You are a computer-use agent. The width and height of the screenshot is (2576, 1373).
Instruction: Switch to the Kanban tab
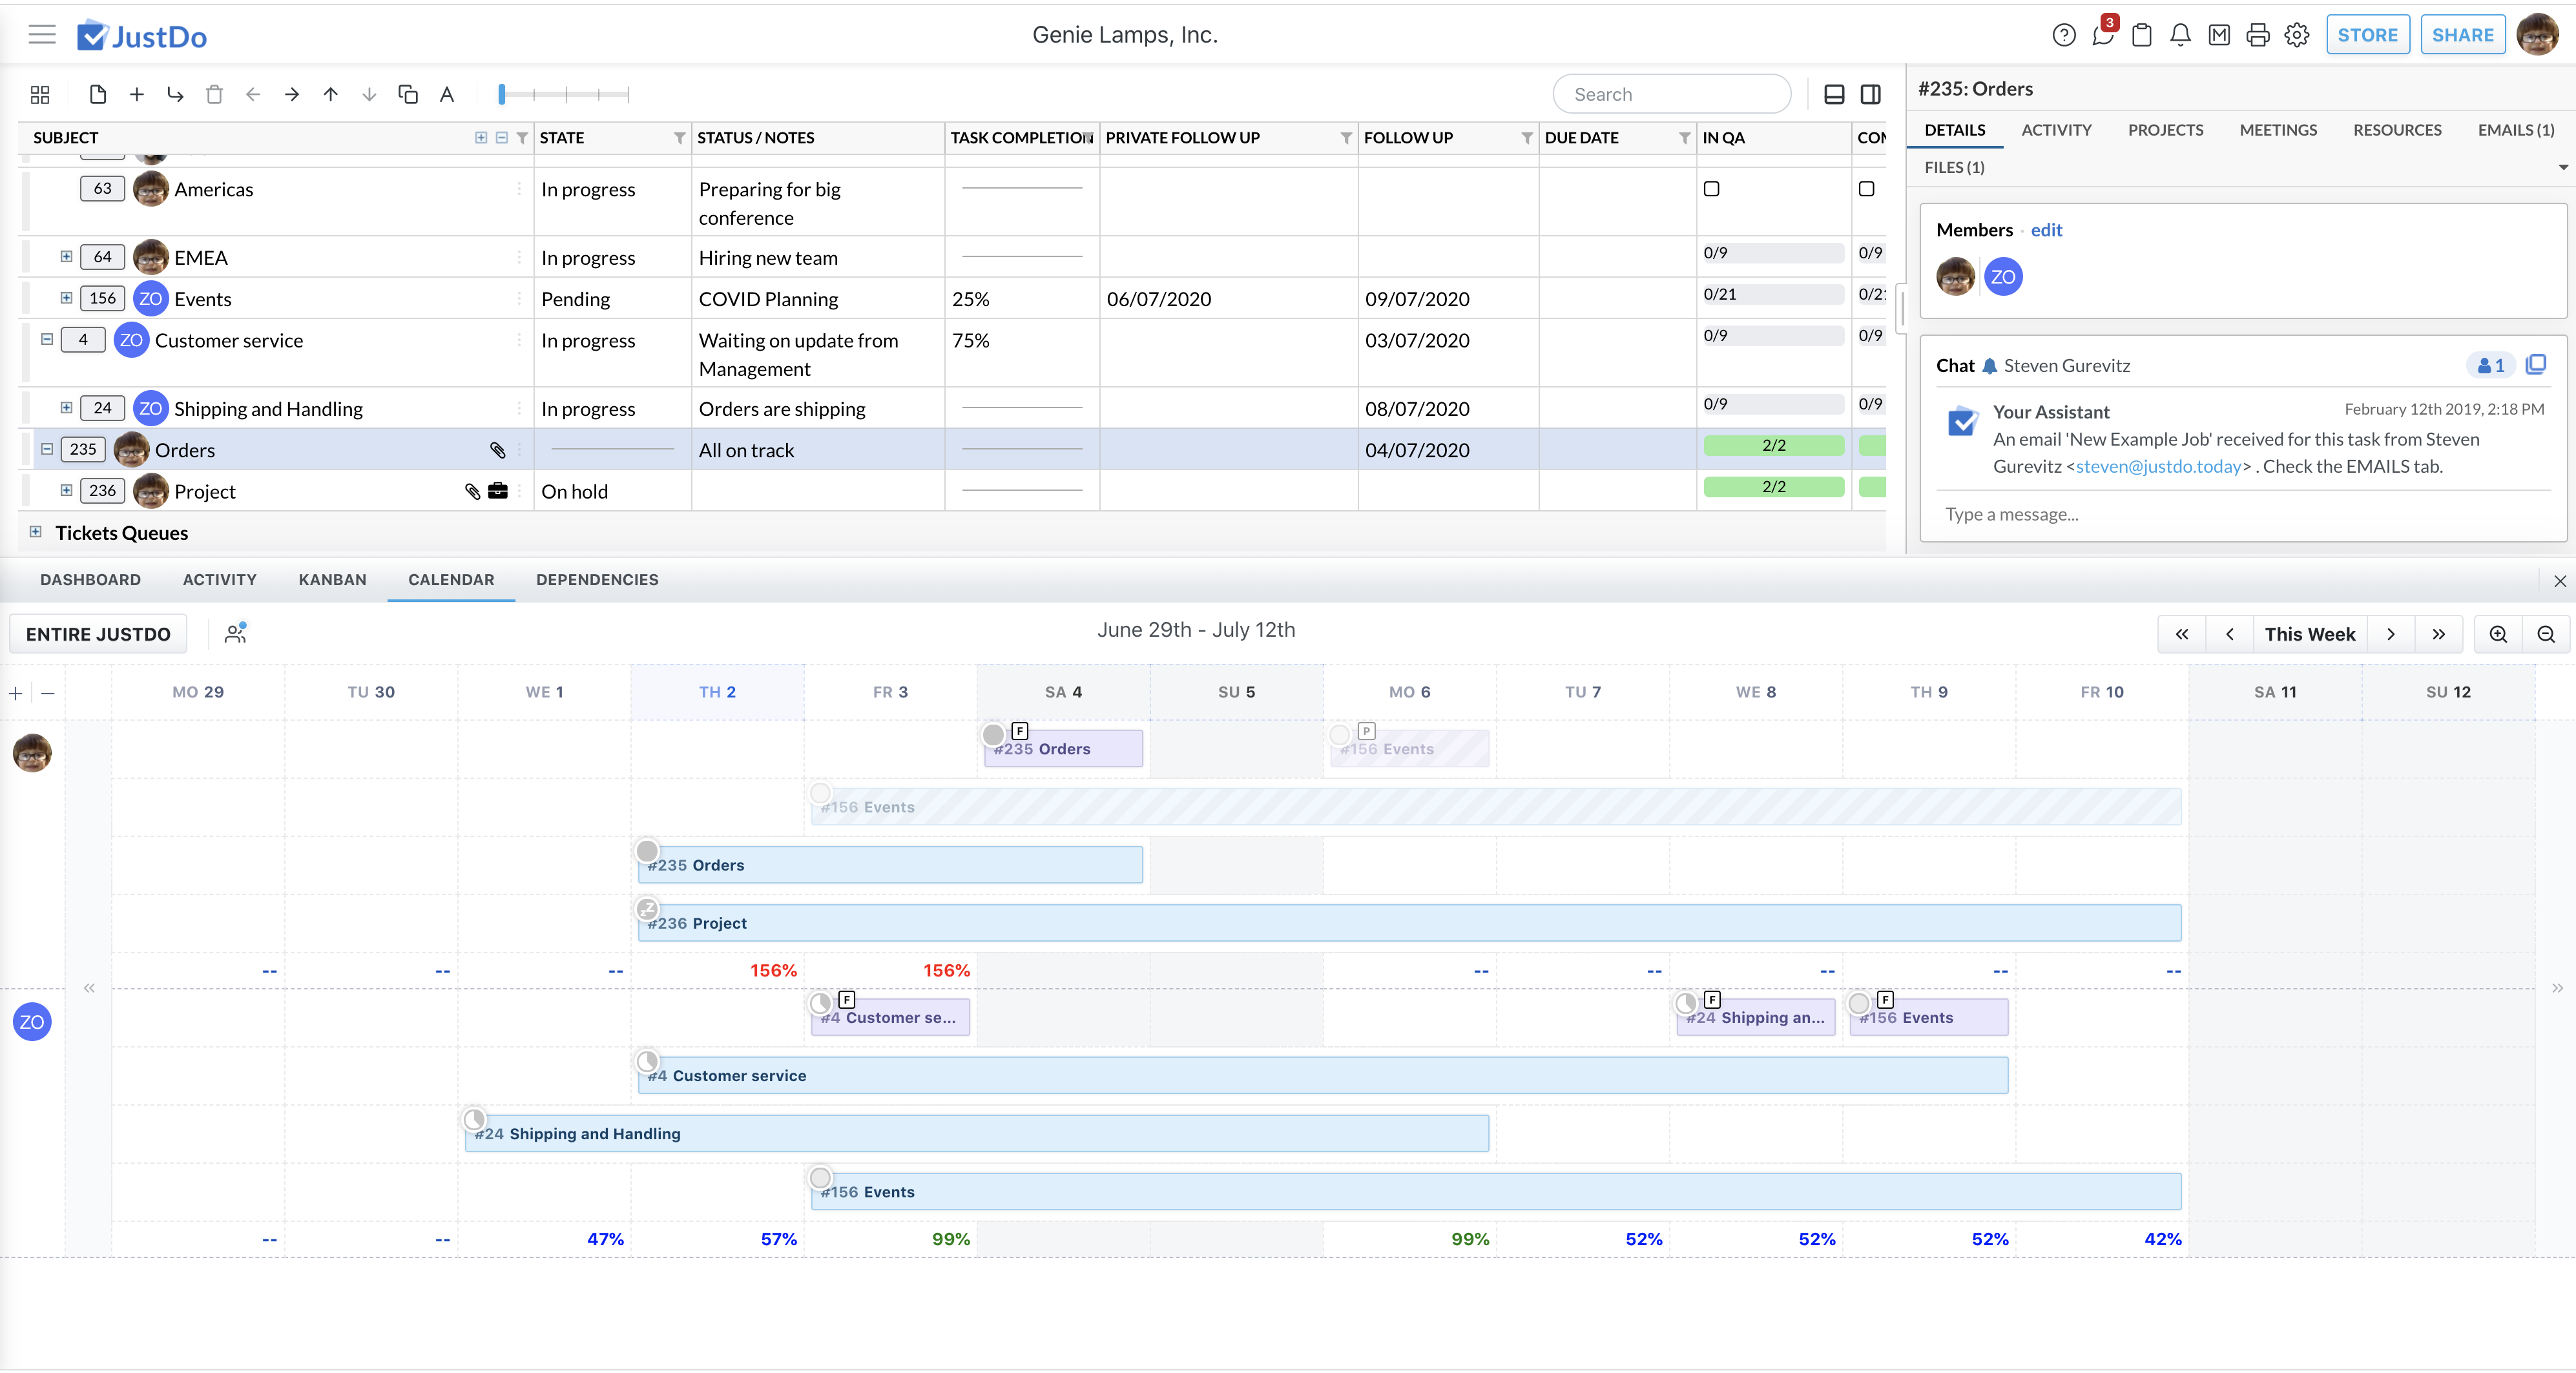click(332, 580)
